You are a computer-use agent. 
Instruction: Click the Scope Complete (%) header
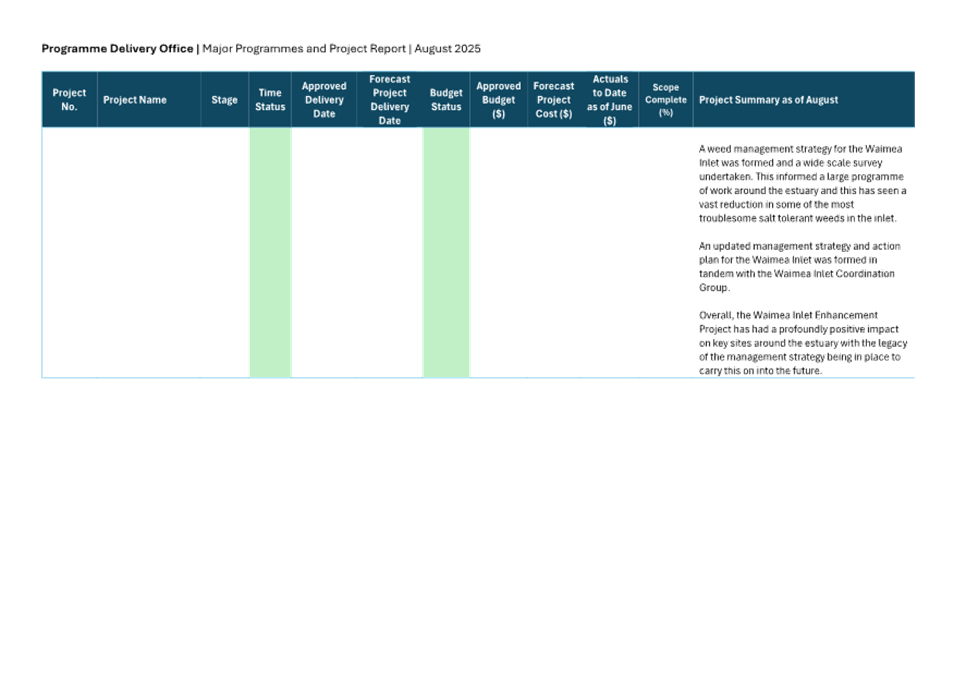click(665, 100)
